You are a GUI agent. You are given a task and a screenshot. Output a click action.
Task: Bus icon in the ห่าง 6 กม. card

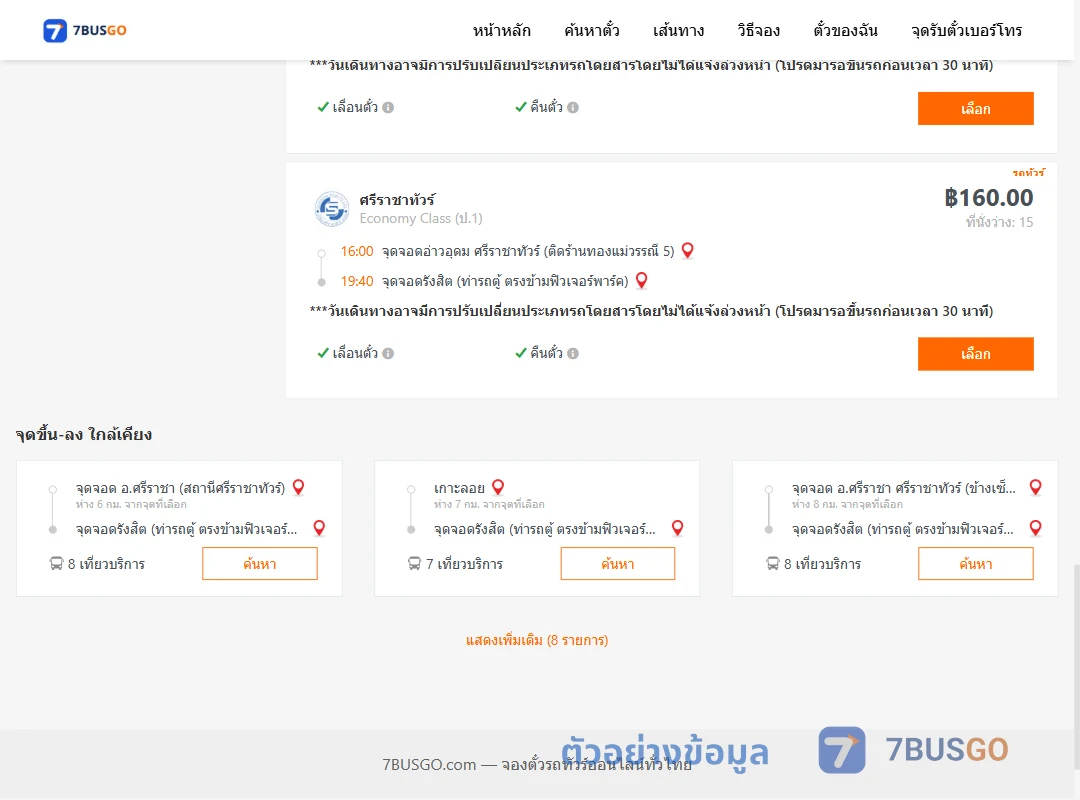point(56,564)
